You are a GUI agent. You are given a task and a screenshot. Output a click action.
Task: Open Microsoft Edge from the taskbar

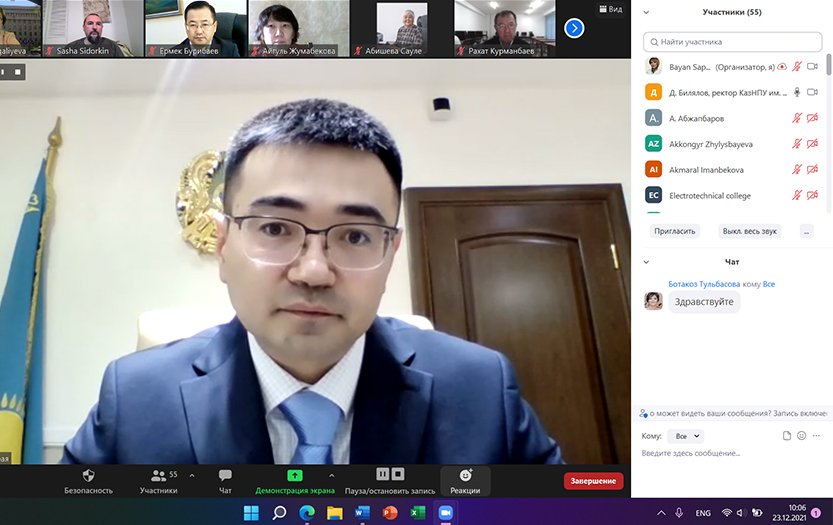coord(307,513)
